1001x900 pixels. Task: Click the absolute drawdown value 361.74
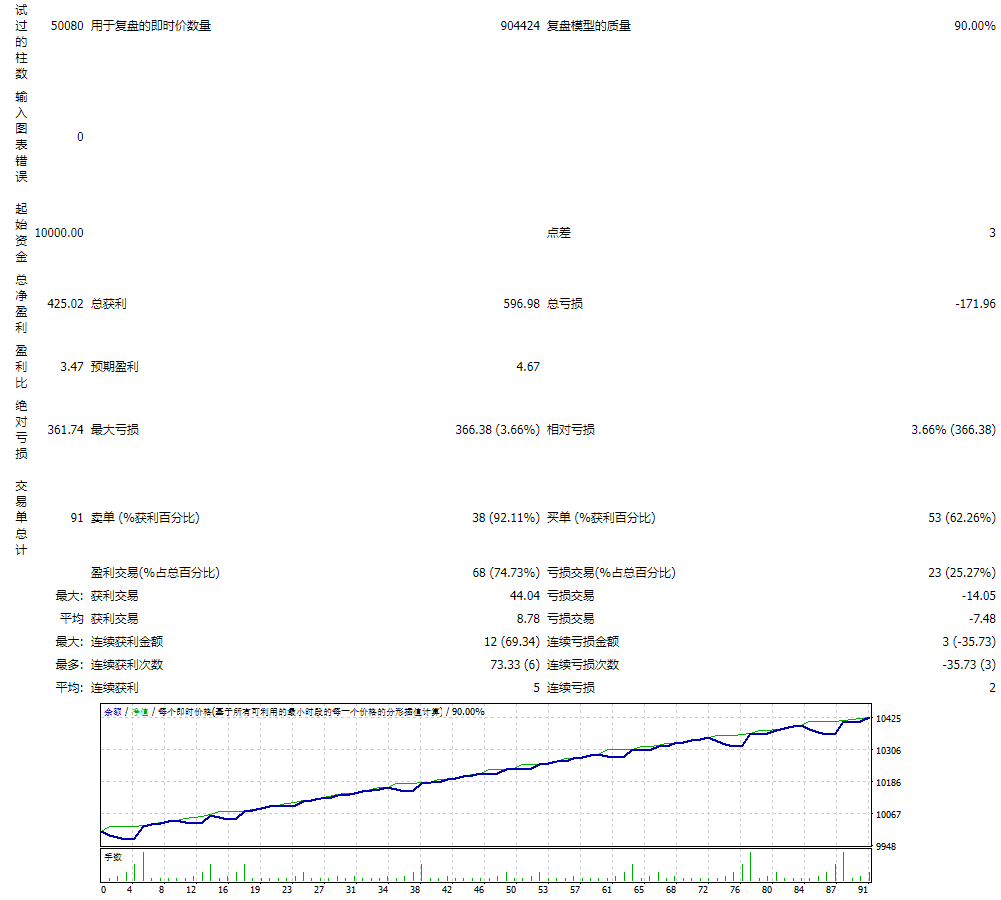(x=65, y=430)
